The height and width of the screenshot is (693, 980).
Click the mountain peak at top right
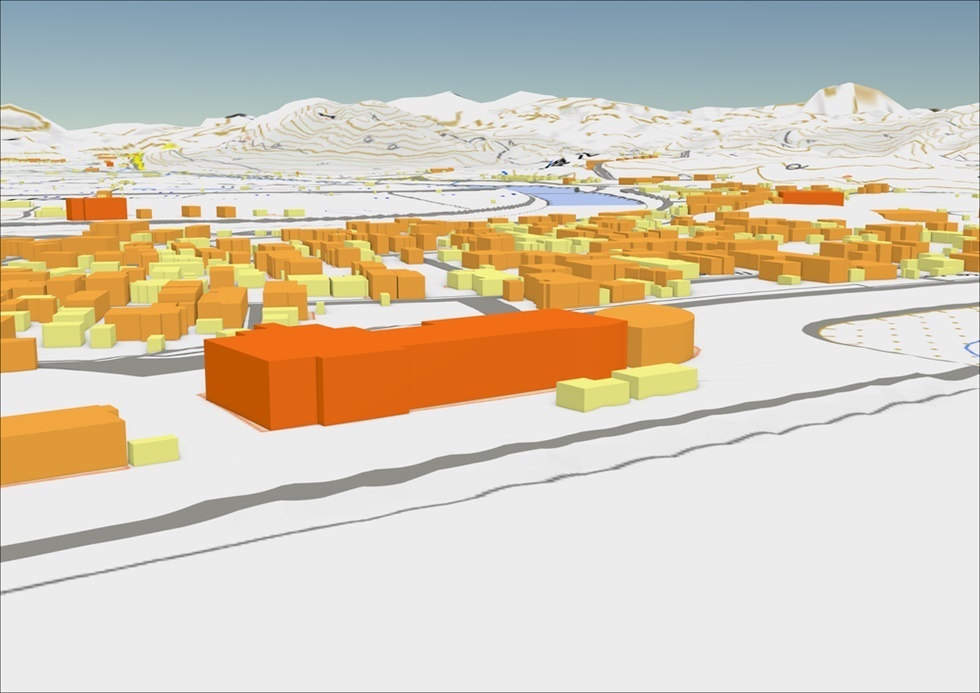pos(852,97)
